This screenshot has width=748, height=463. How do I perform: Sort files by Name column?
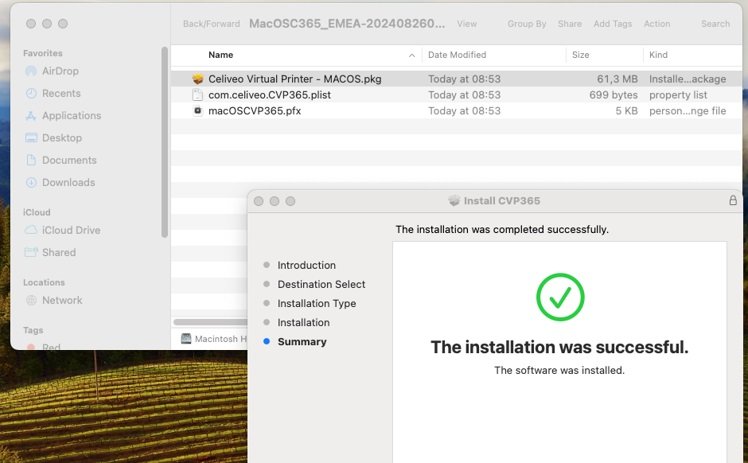(x=220, y=55)
